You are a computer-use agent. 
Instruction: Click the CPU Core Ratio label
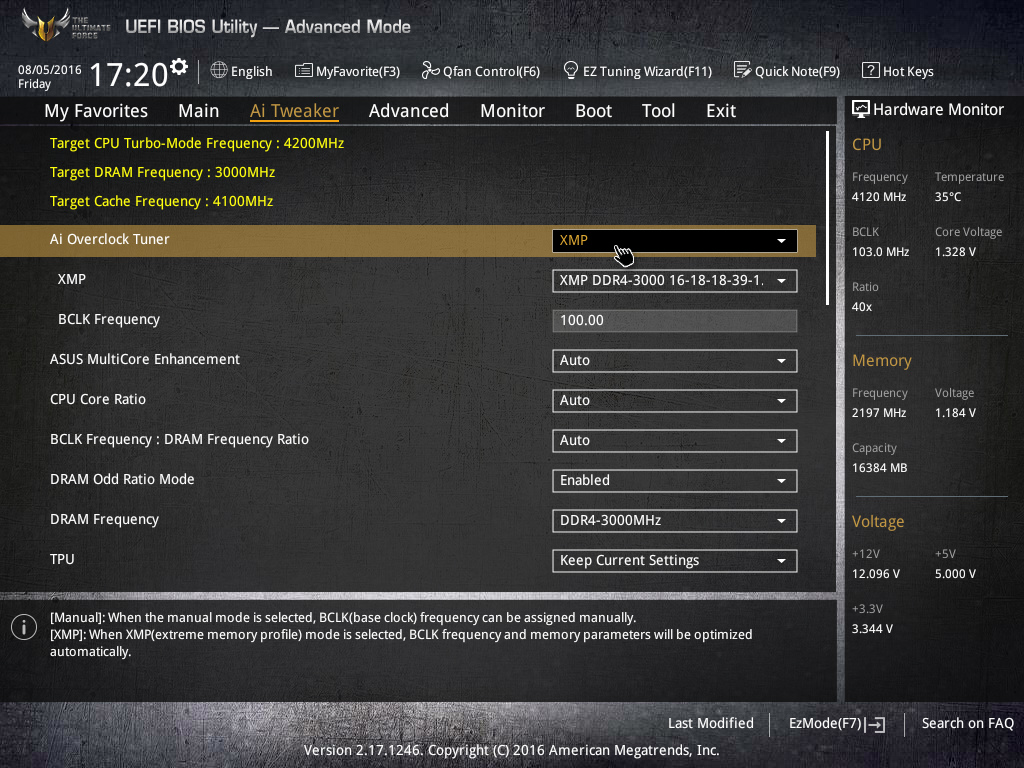[98, 399]
